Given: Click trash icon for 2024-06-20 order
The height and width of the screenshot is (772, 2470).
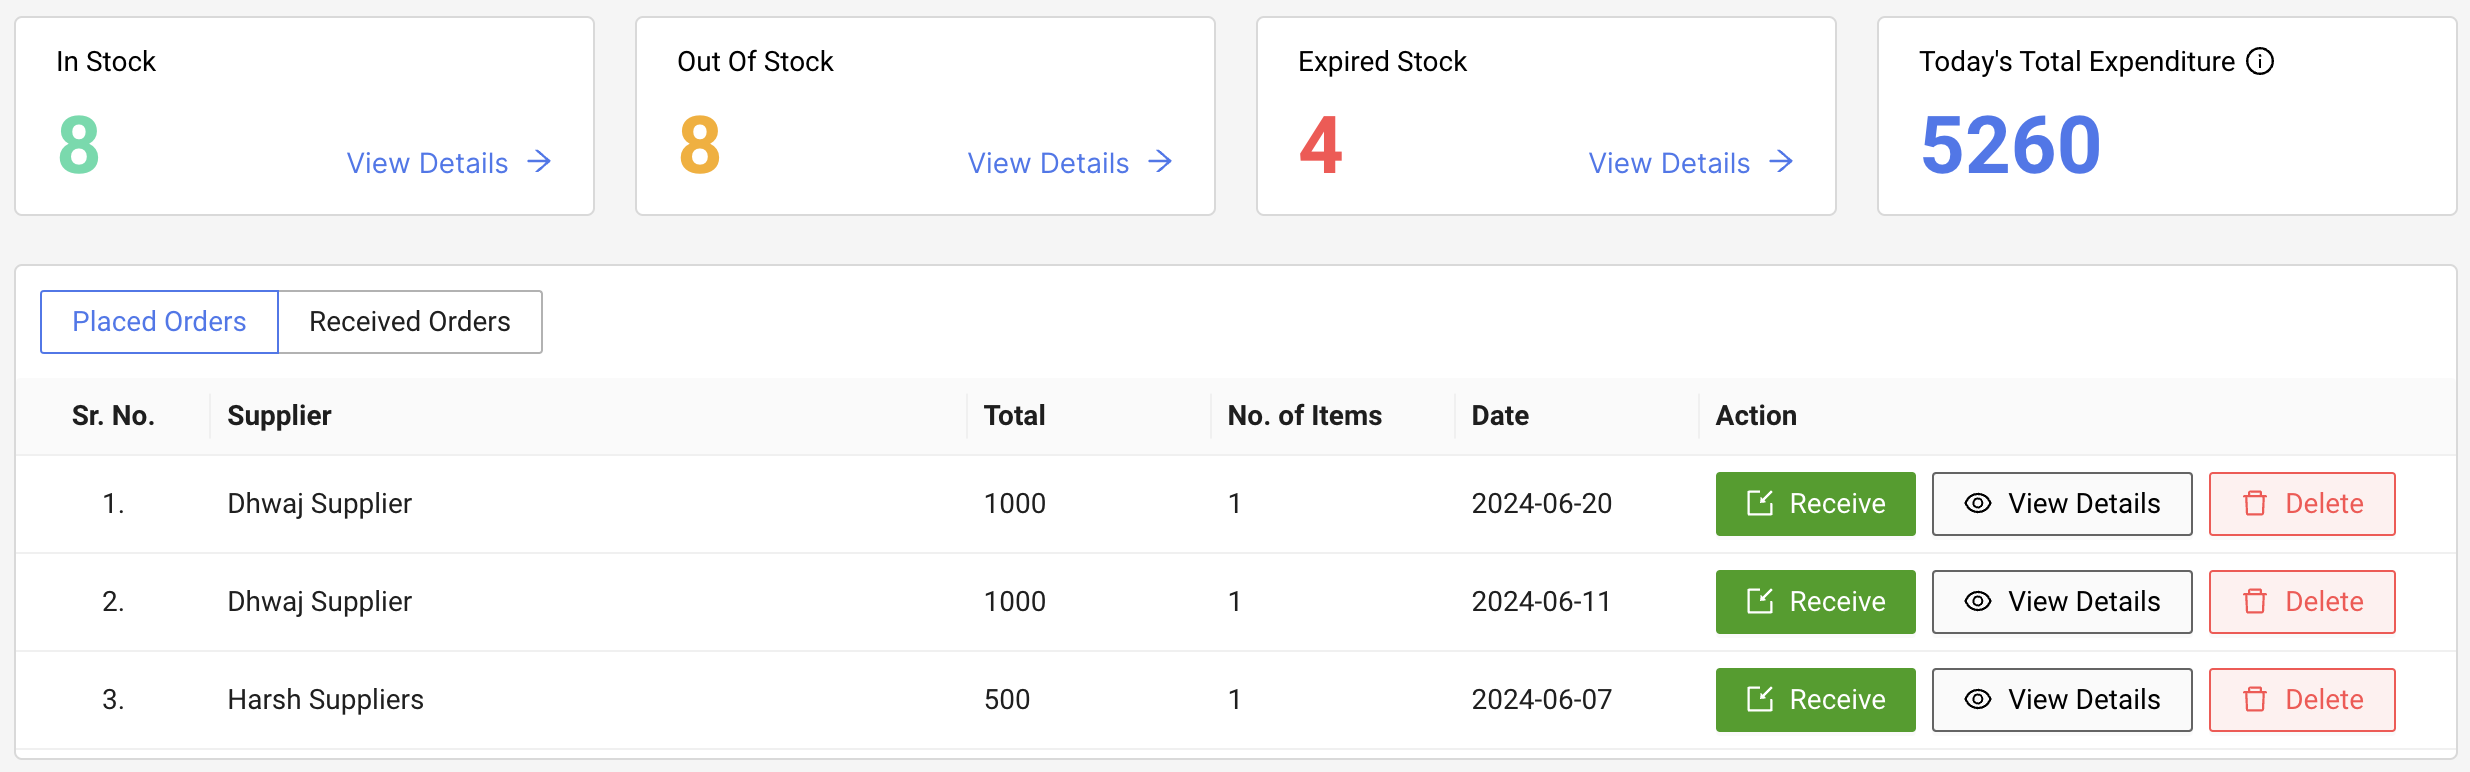Looking at the screenshot, I should [2255, 504].
